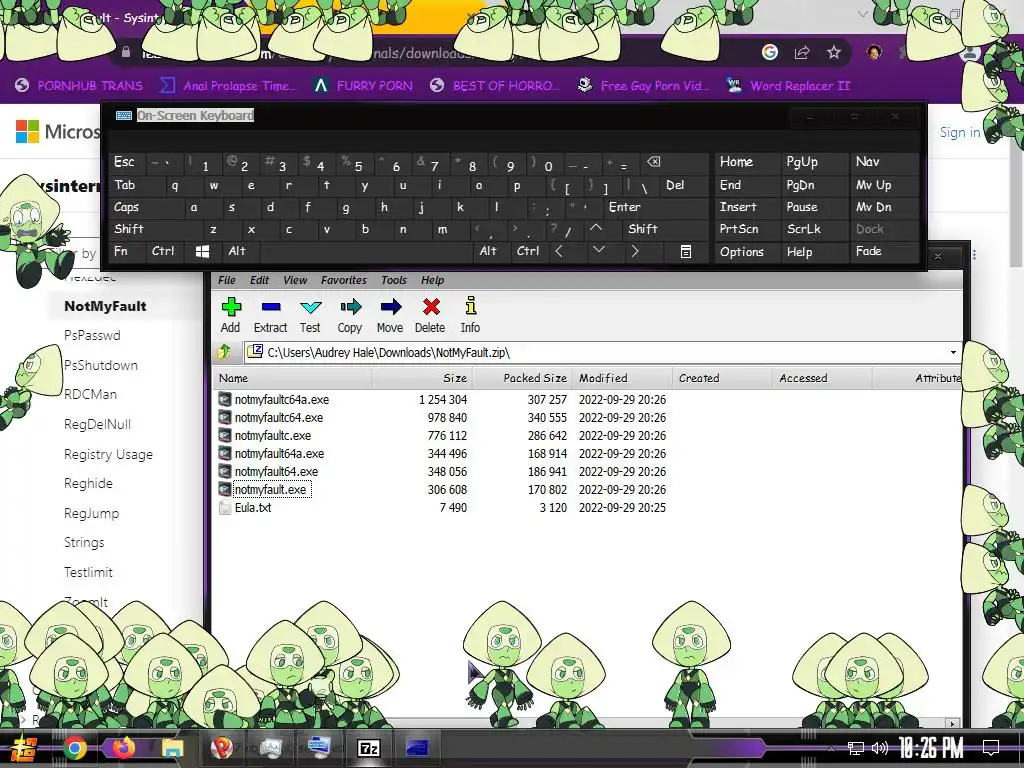Click the Test archive icon
The height and width of the screenshot is (768, 1024).
310,315
